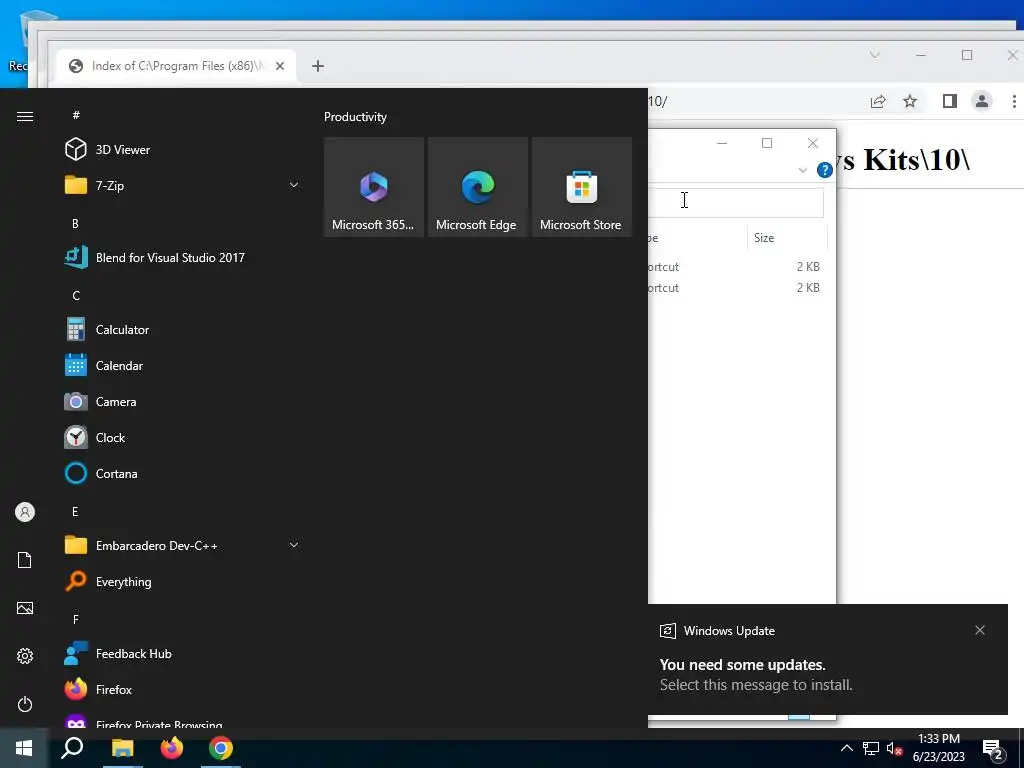The image size is (1024, 768).
Task: Click the E letter group header
Action: pyautogui.click(x=75, y=511)
